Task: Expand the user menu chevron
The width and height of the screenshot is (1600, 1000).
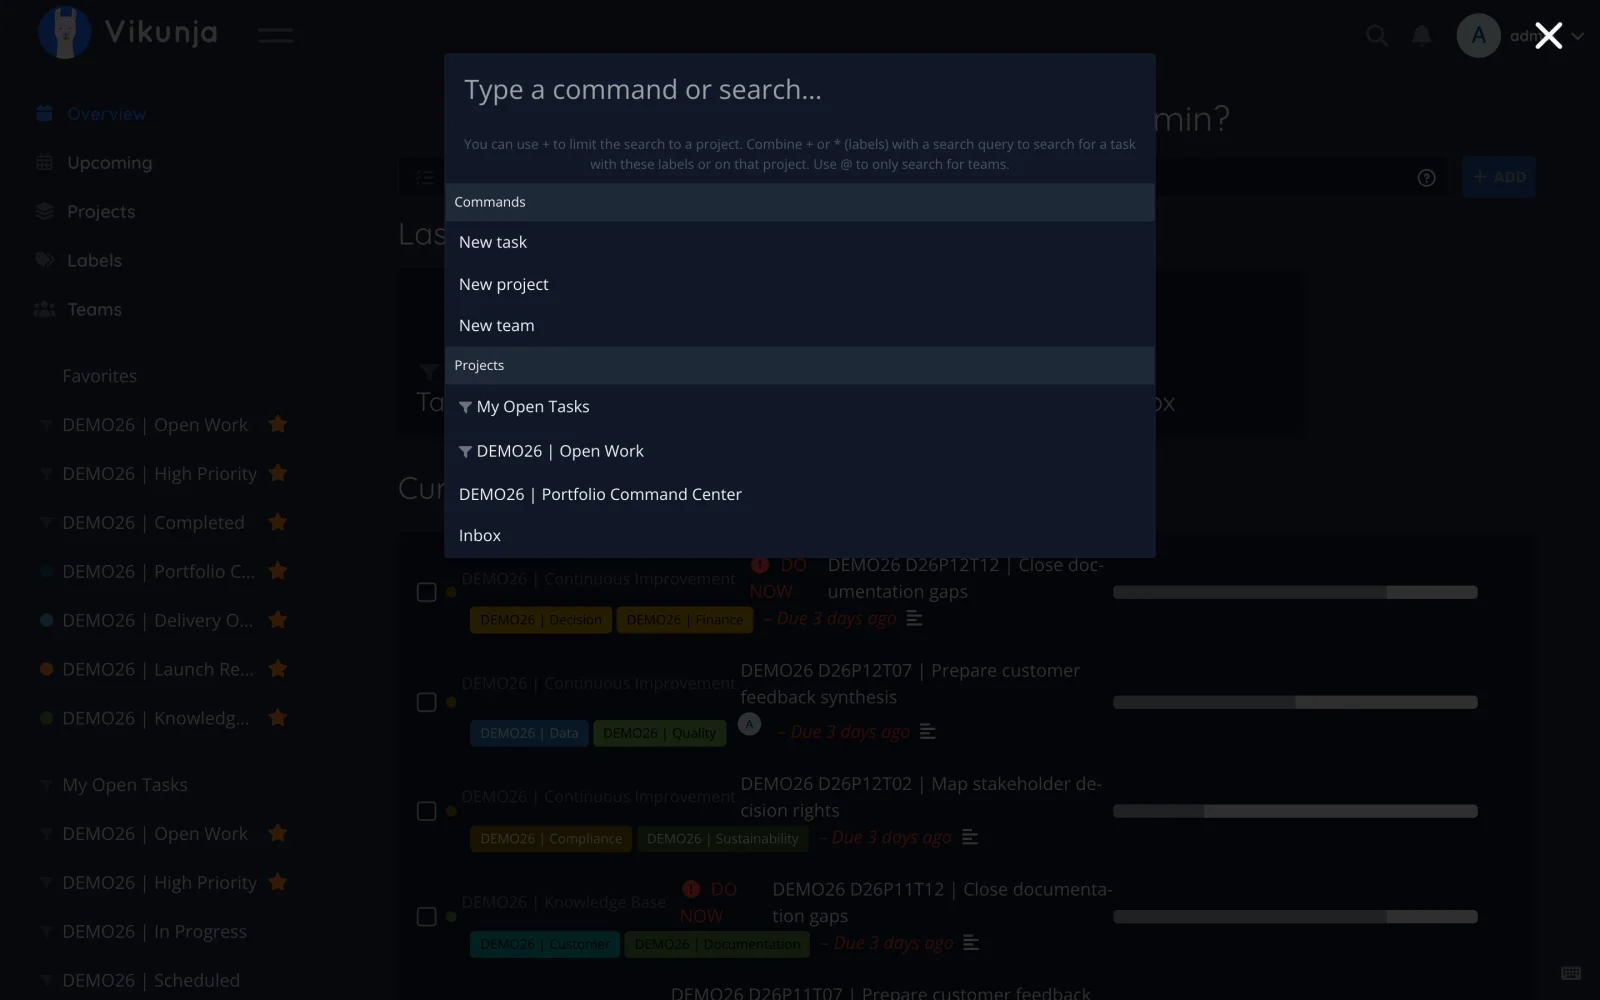Action: click(x=1578, y=36)
